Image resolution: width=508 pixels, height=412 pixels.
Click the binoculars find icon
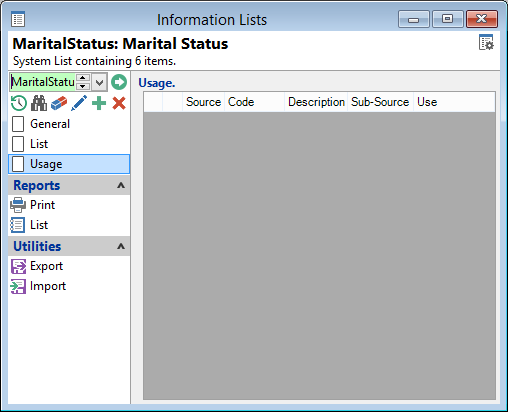click(39, 103)
